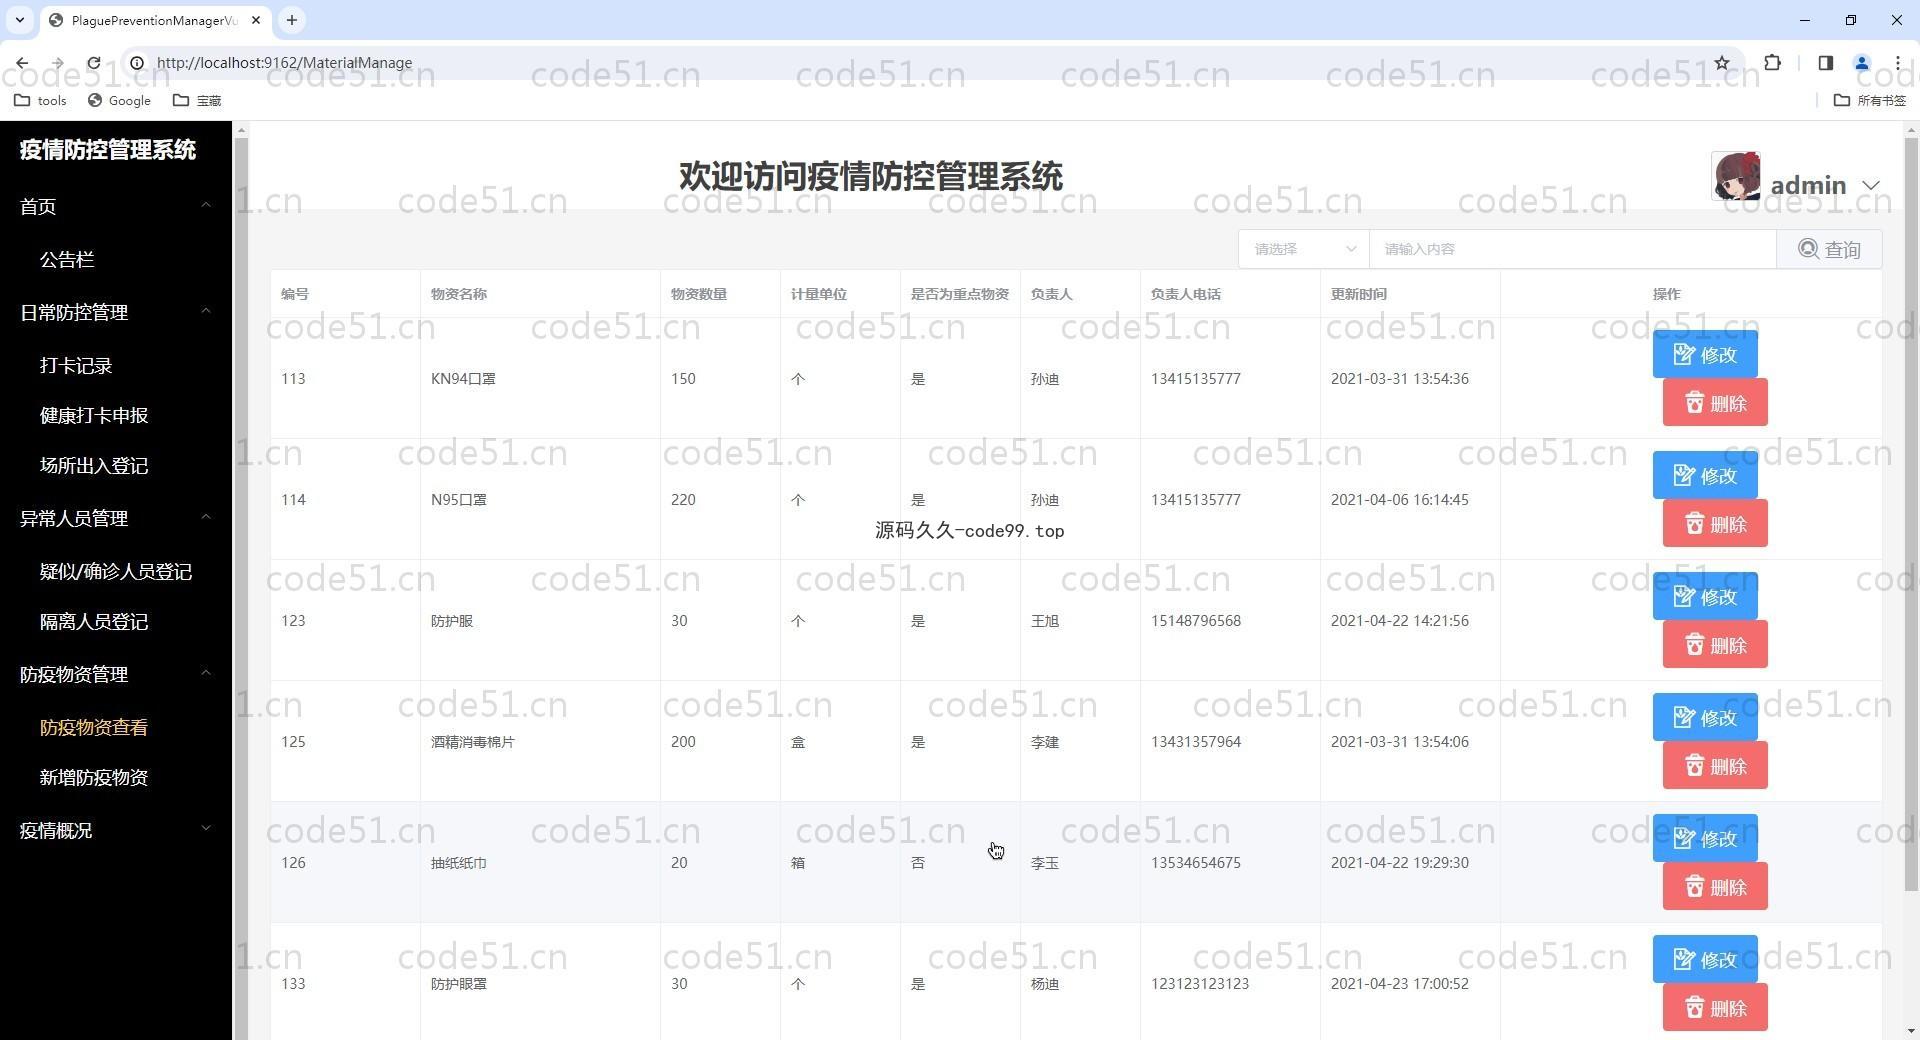Click the page vertical scrollbar
This screenshot has height=1040, width=1920.
pos(1911,515)
